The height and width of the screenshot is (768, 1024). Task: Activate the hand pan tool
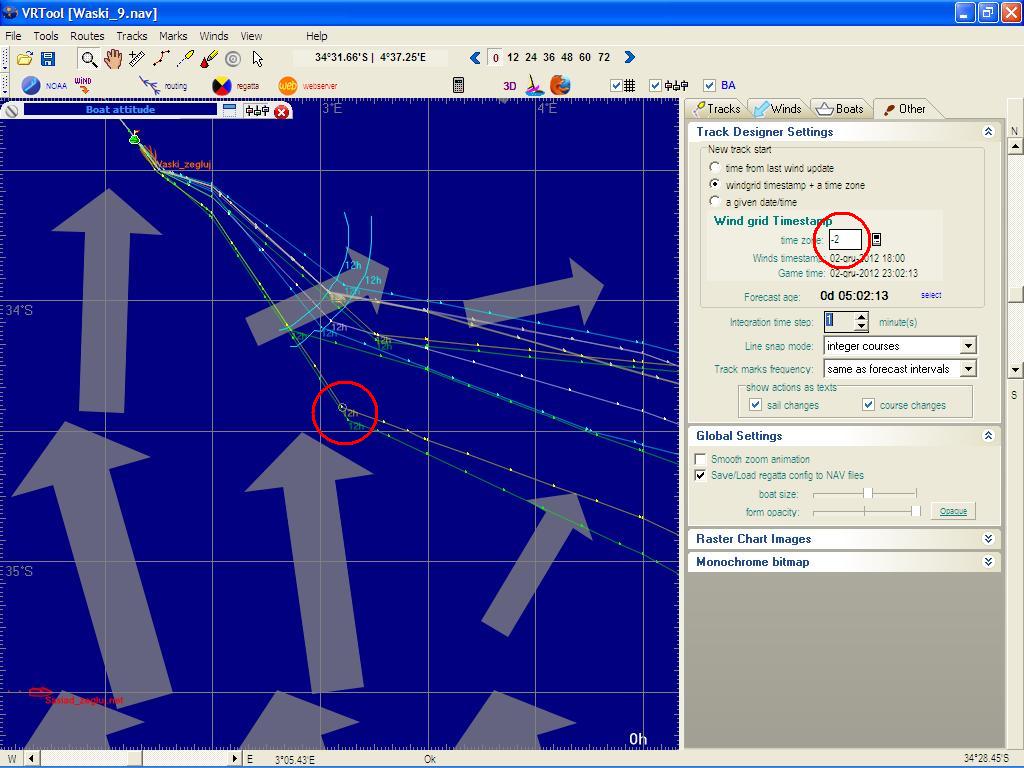[x=113, y=59]
